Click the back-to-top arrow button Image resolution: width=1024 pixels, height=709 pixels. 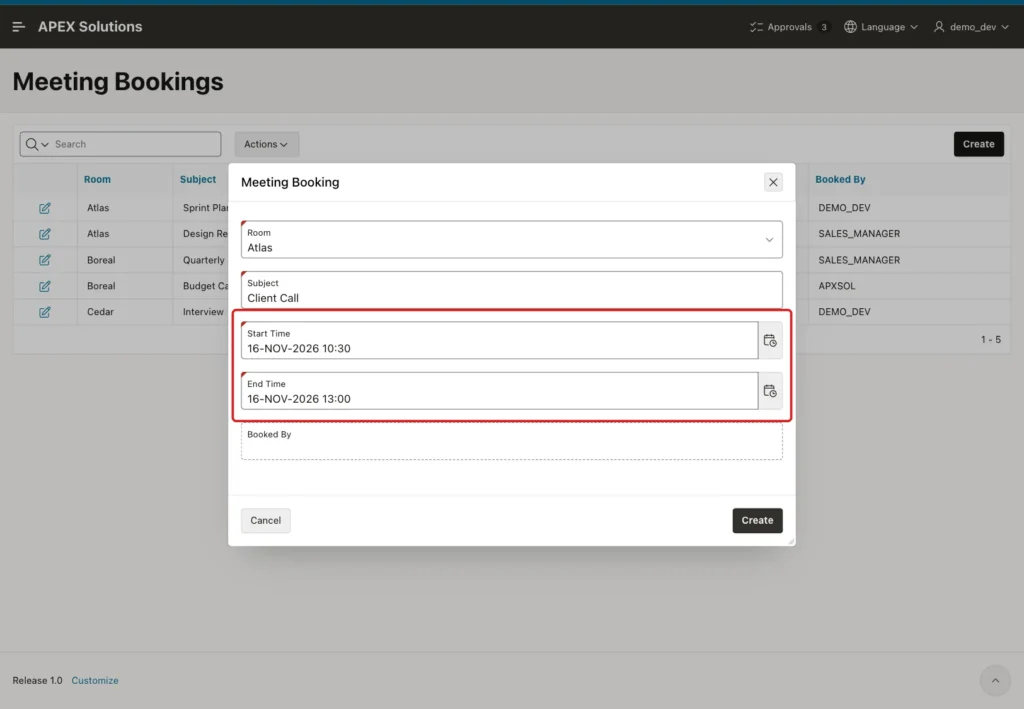(995, 680)
